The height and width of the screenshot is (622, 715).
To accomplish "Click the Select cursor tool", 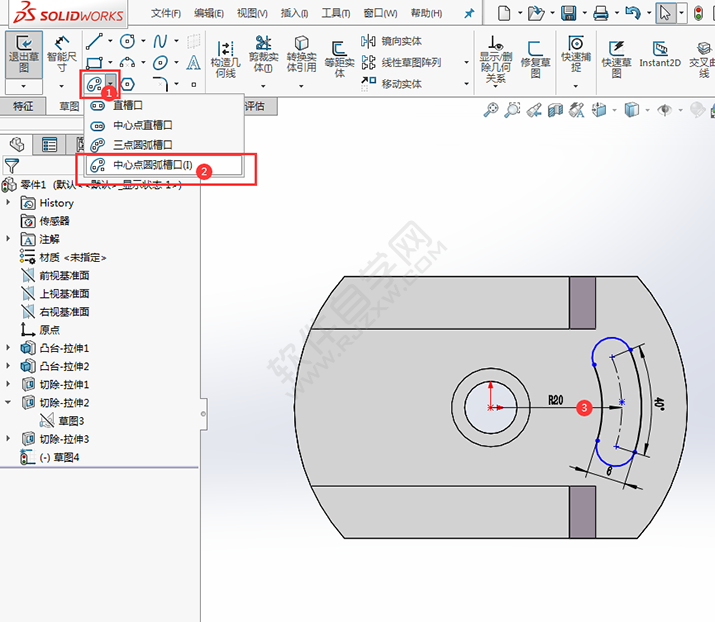I will [665, 13].
